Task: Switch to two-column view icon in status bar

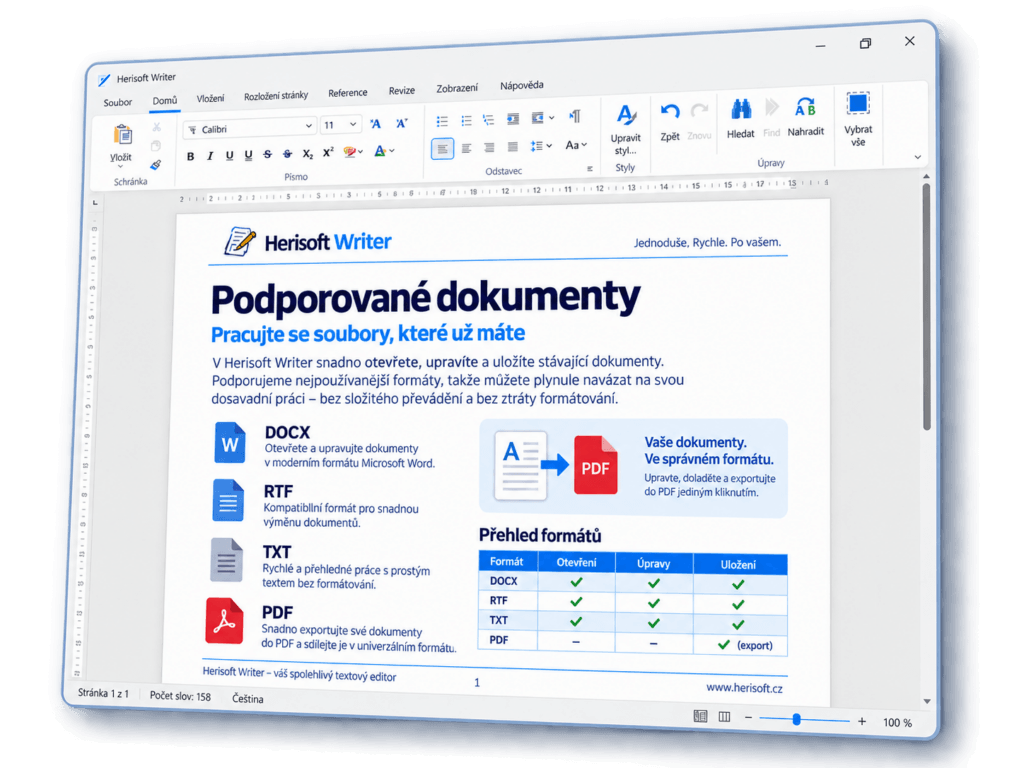Action: 724,717
